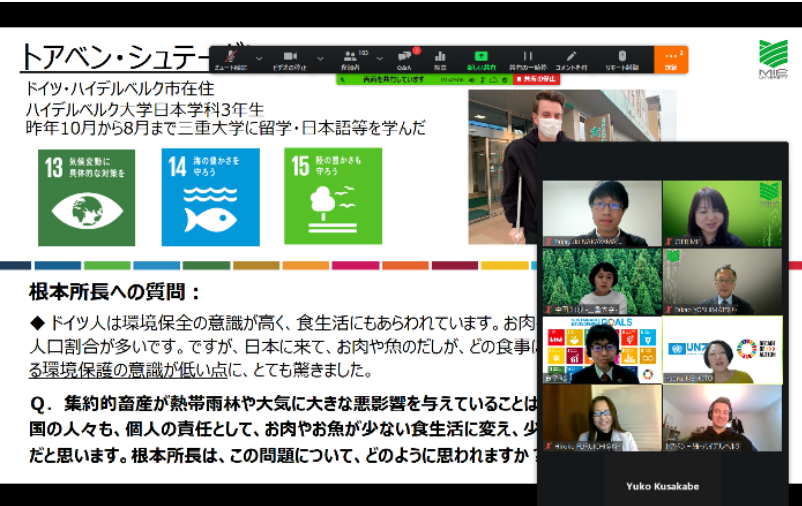Open audio options arrow beside microphone
802x506 pixels.
pos(259,59)
